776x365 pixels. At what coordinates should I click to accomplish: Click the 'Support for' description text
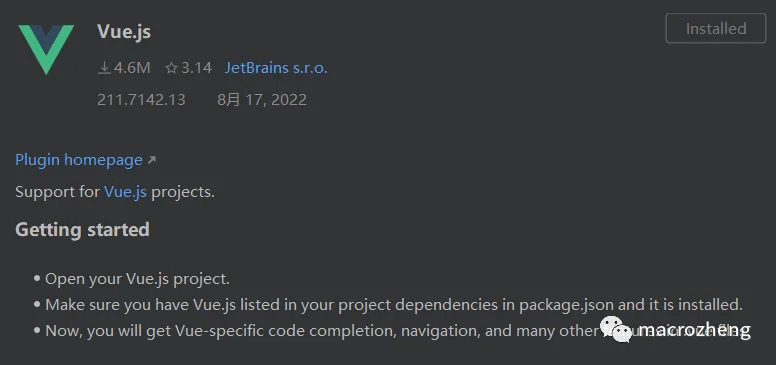[57, 192]
